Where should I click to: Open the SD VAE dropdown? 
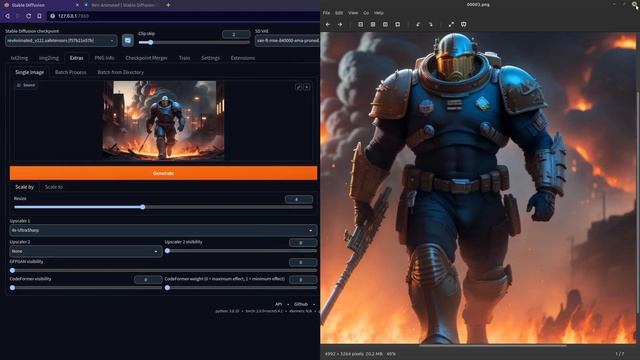pyautogui.click(x=287, y=40)
